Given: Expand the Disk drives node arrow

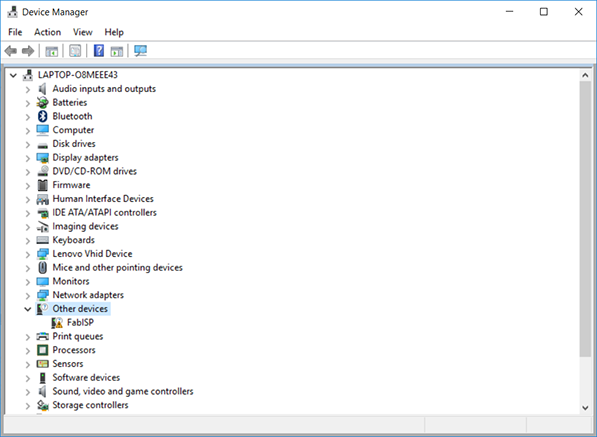Looking at the screenshot, I should 27,144.
